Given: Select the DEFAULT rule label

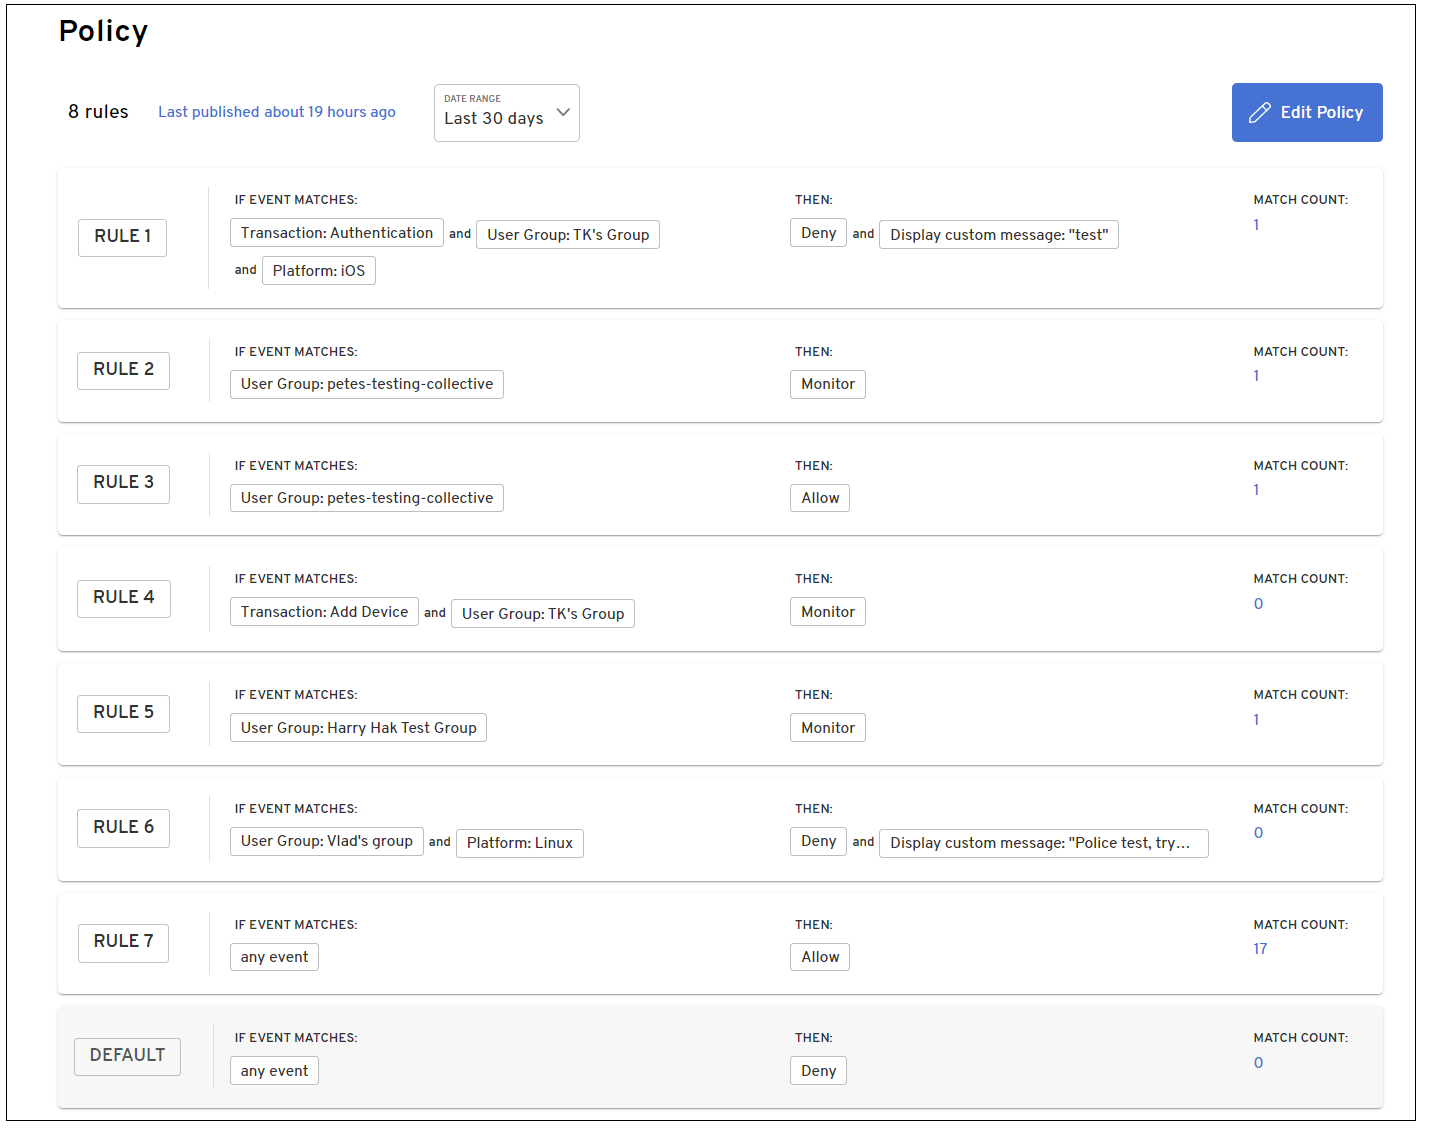Looking at the screenshot, I should click(x=127, y=1056).
